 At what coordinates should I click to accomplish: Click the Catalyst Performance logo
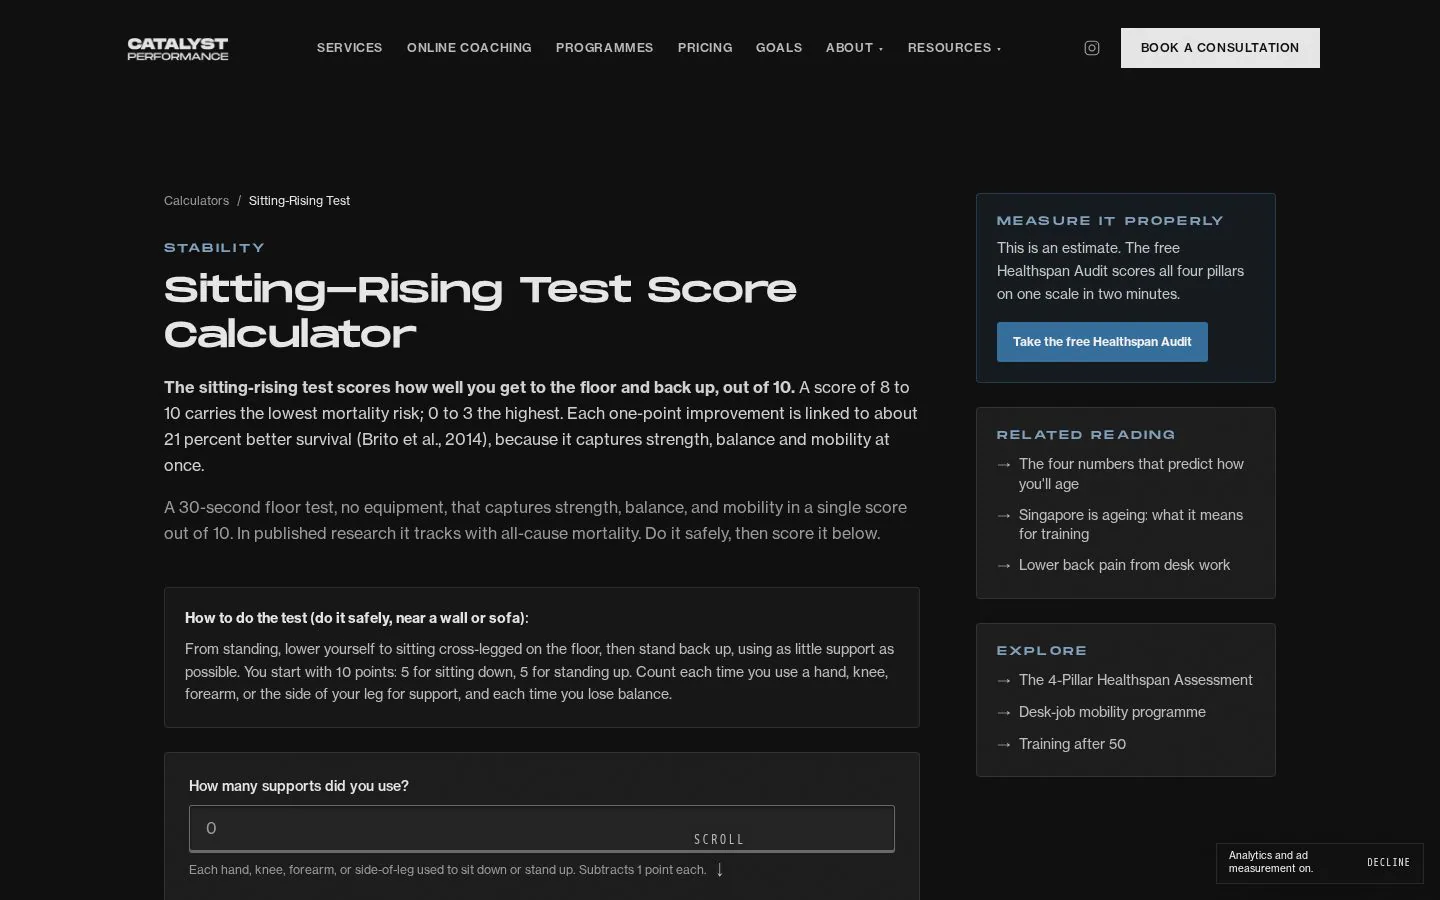point(178,48)
